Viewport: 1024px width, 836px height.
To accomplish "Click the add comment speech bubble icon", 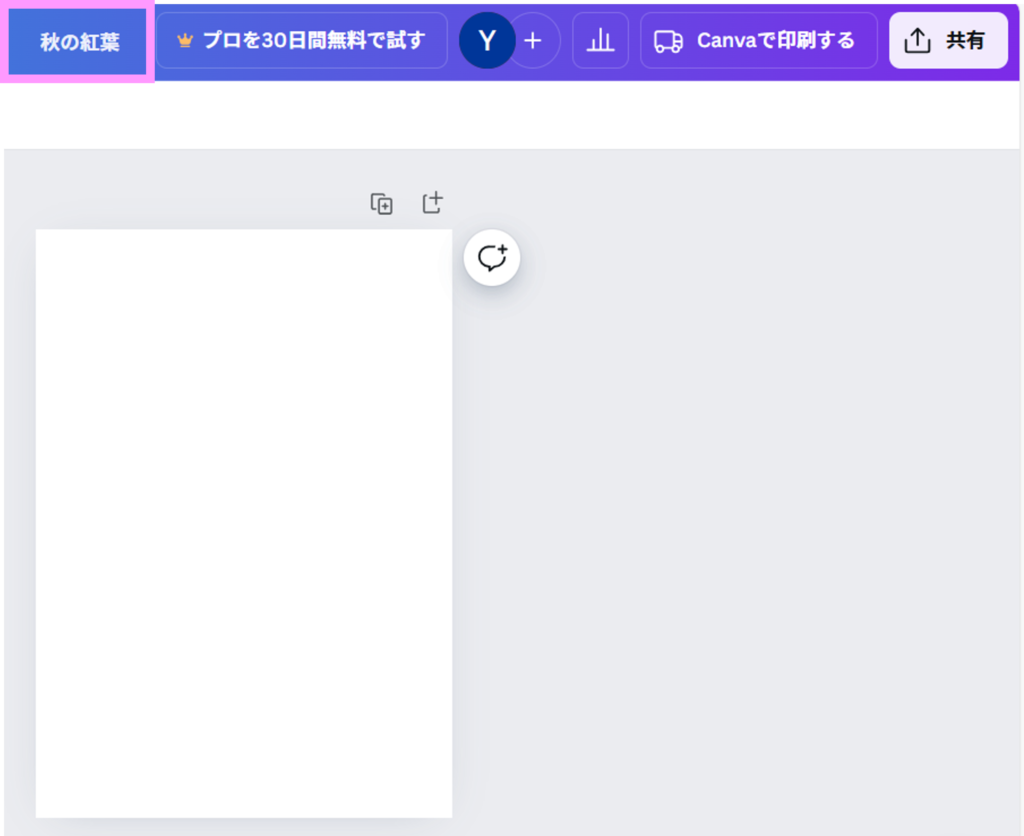I will click(x=492, y=258).
